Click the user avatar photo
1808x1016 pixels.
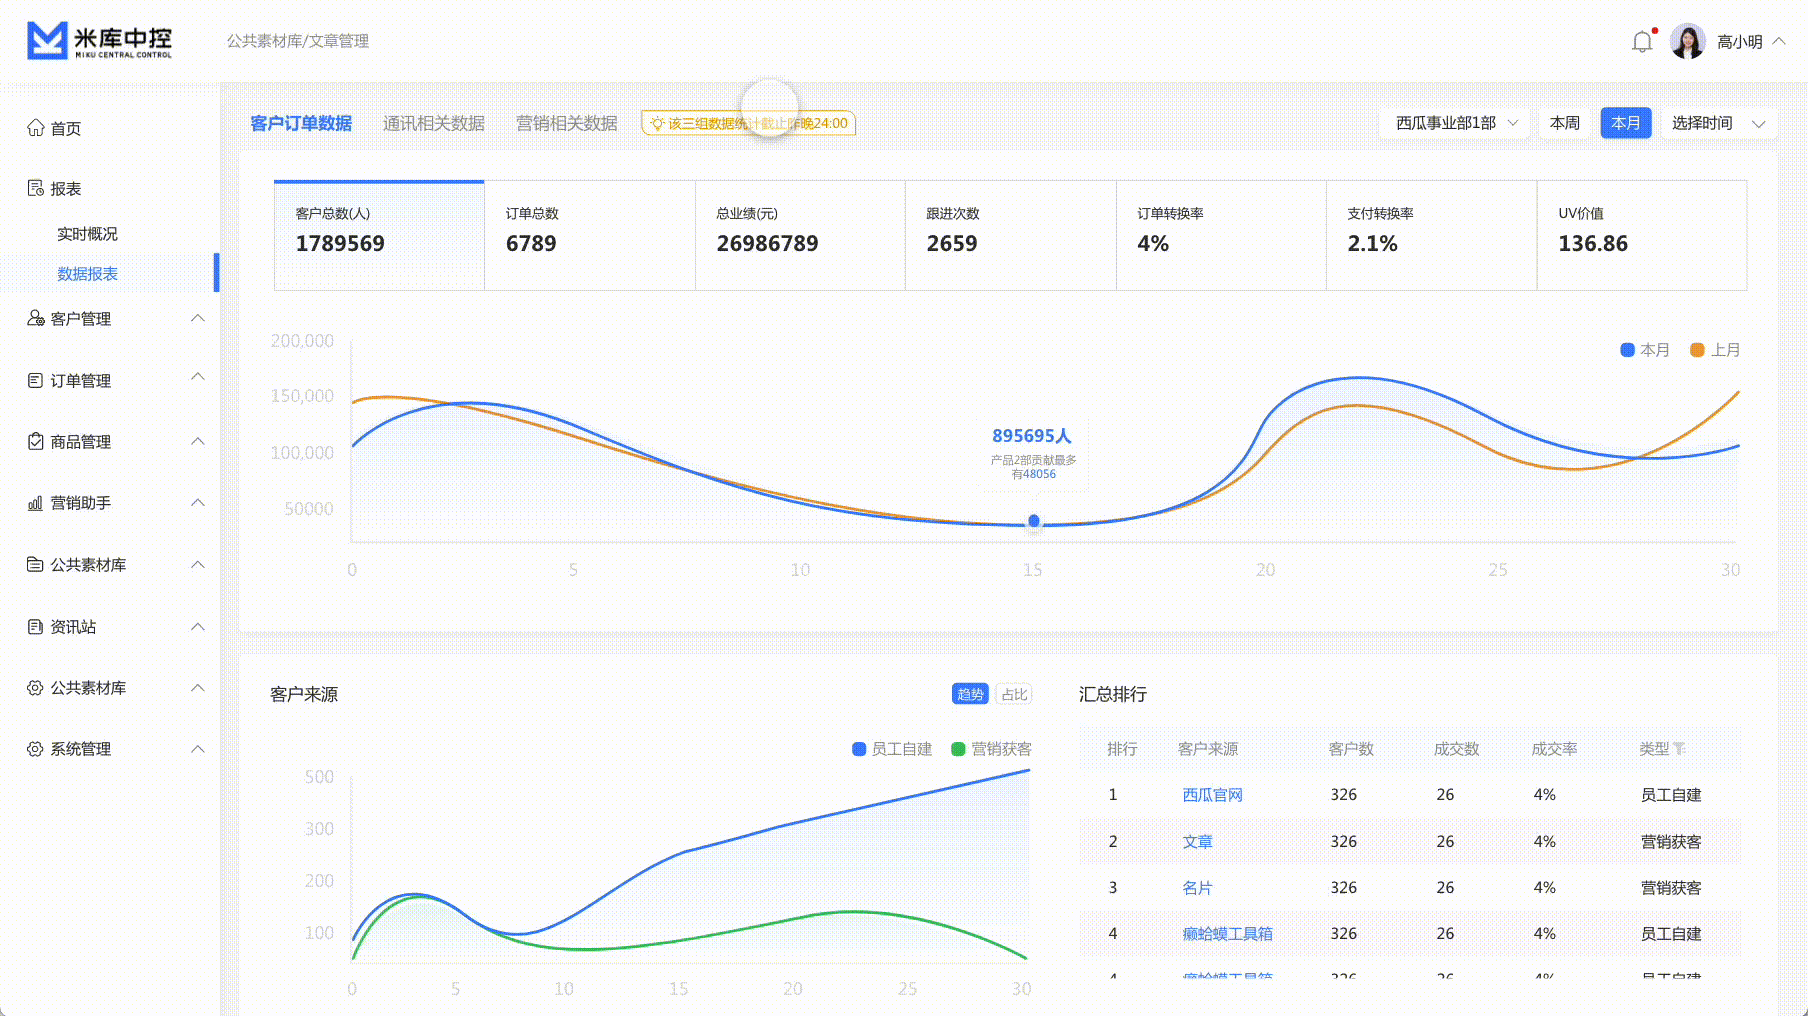point(1688,42)
